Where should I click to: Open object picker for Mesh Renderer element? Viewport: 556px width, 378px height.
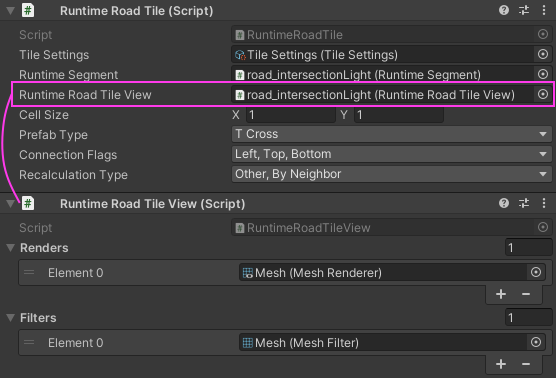(x=536, y=272)
